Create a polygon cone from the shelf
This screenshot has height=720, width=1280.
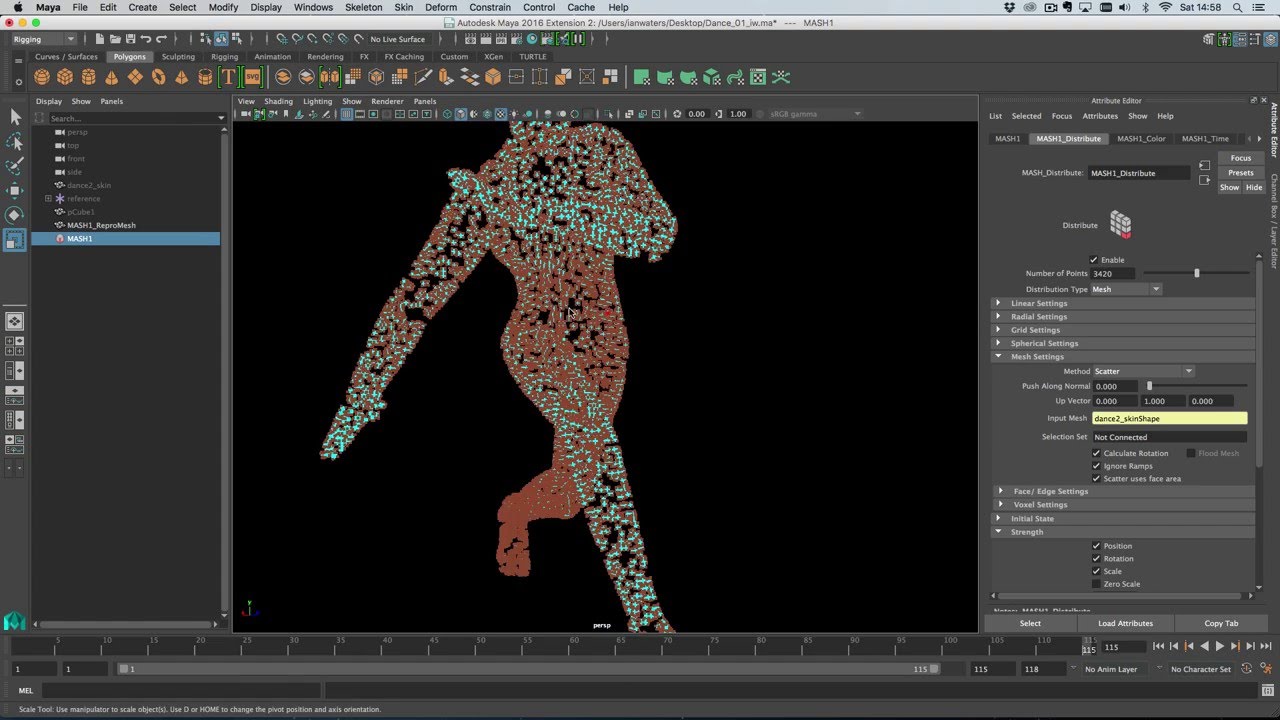coord(111,77)
